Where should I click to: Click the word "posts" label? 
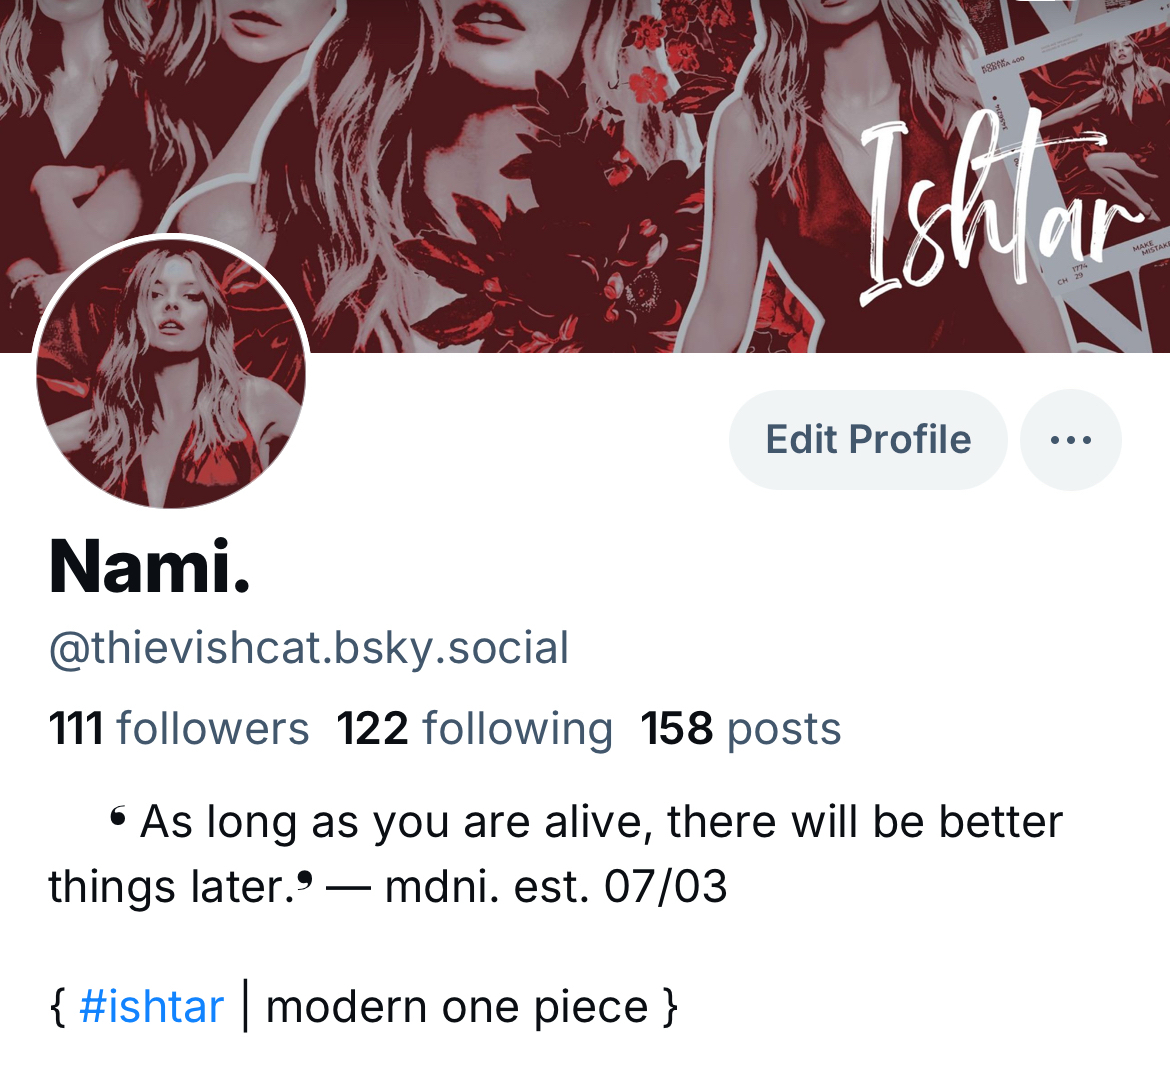[784, 730]
